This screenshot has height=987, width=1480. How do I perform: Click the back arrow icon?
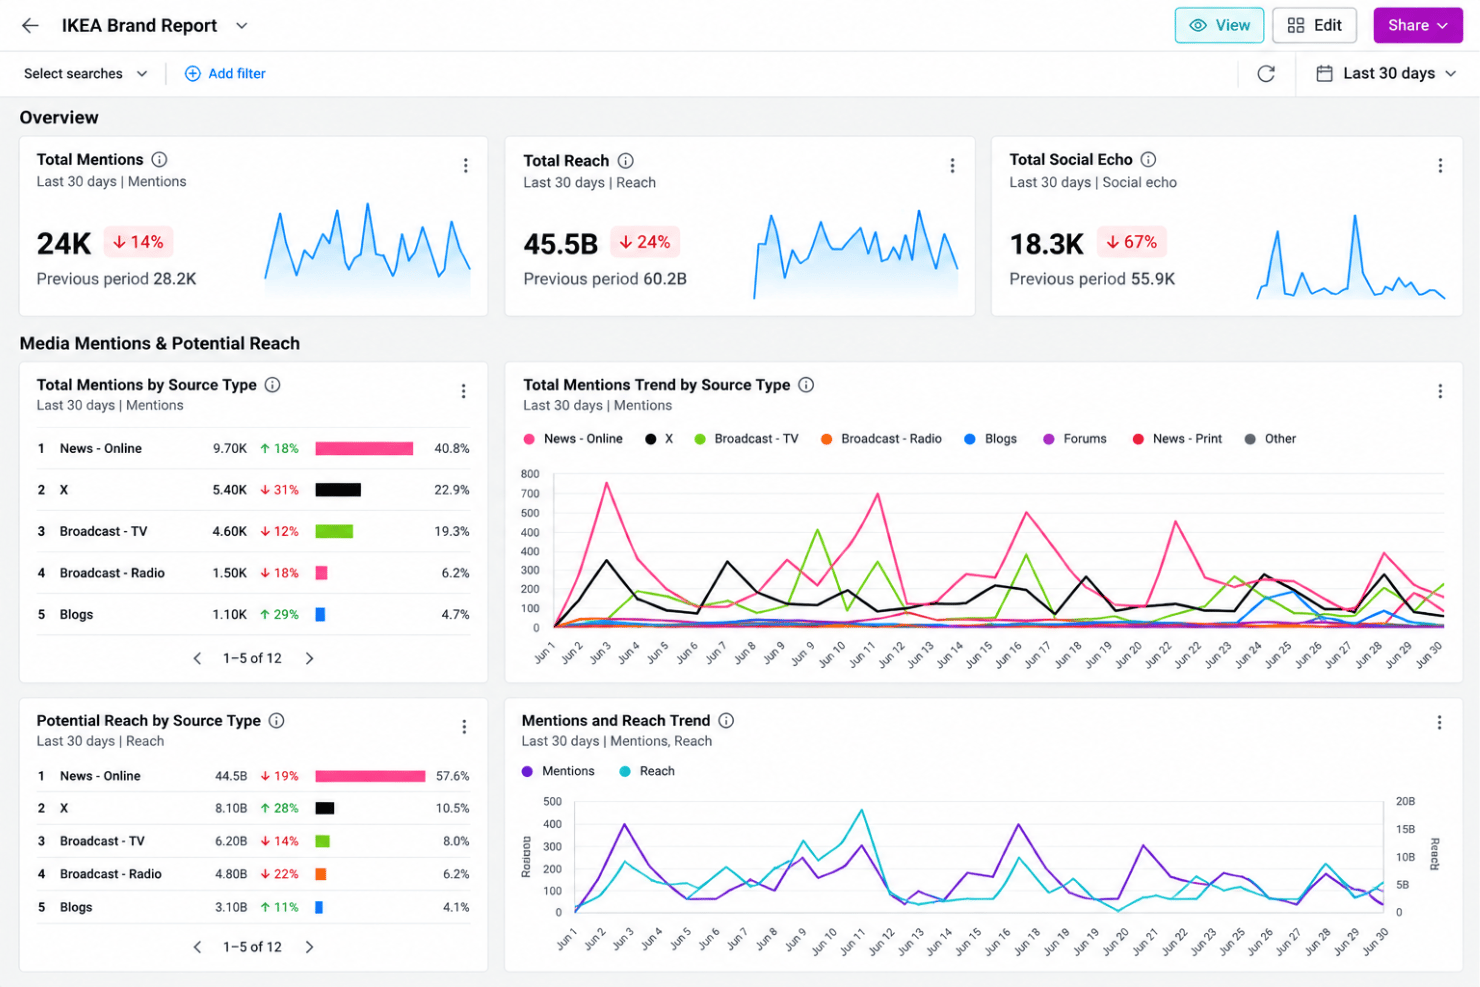tap(30, 26)
